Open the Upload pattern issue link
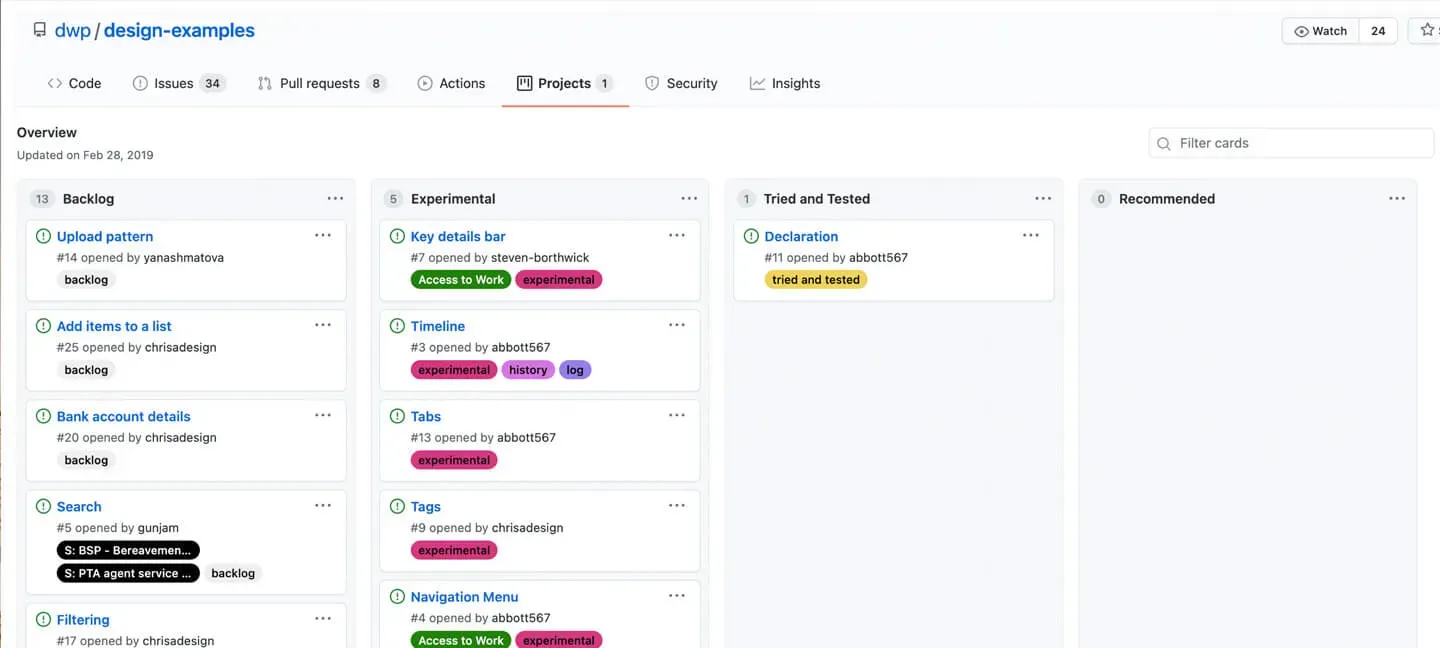This screenshot has width=1440, height=648. 105,236
